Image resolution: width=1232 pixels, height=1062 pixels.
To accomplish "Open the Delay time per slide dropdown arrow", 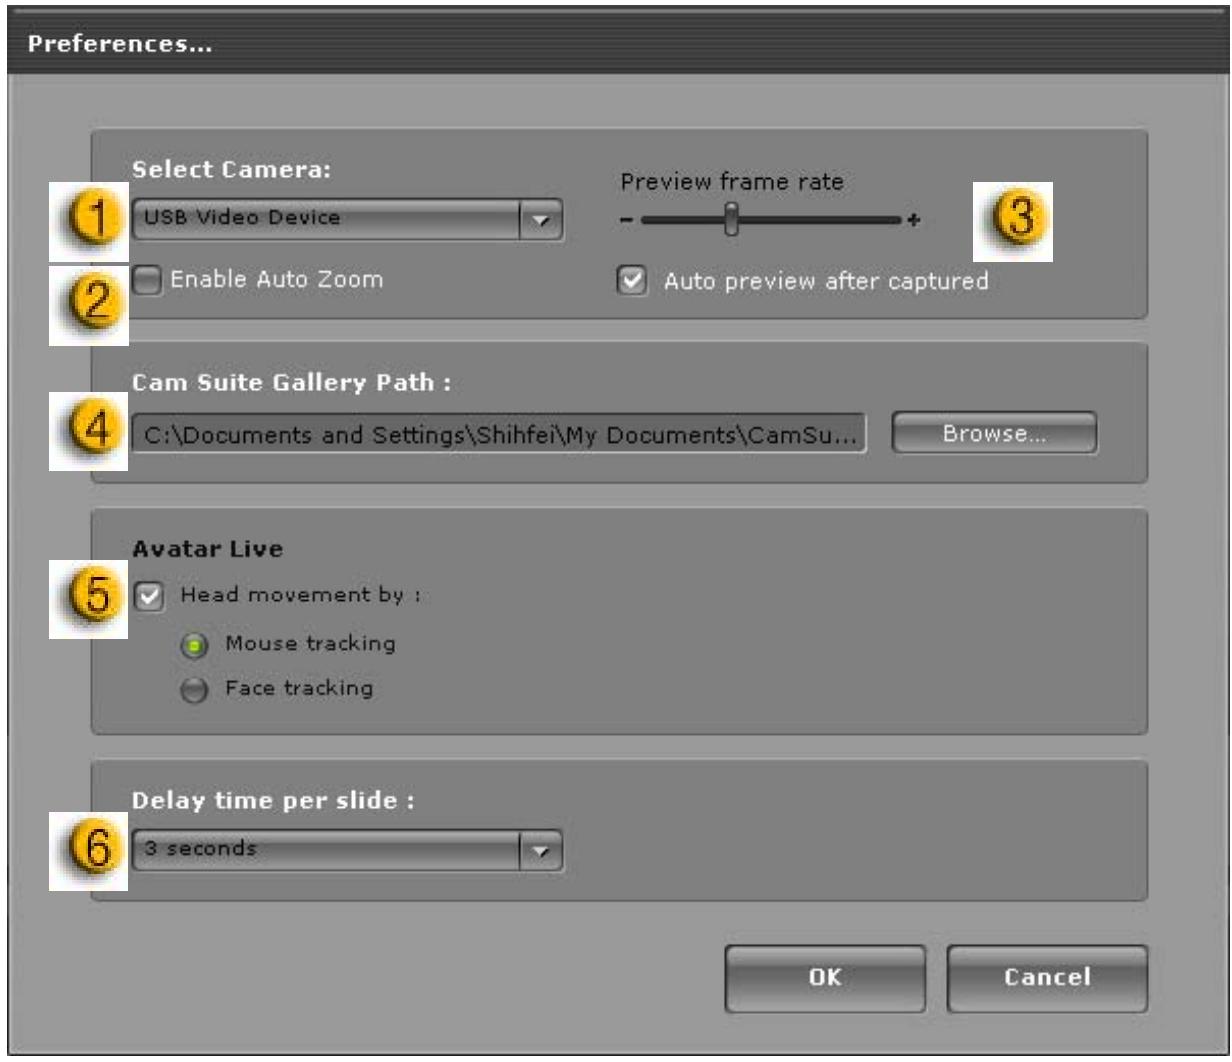I will (x=541, y=851).
